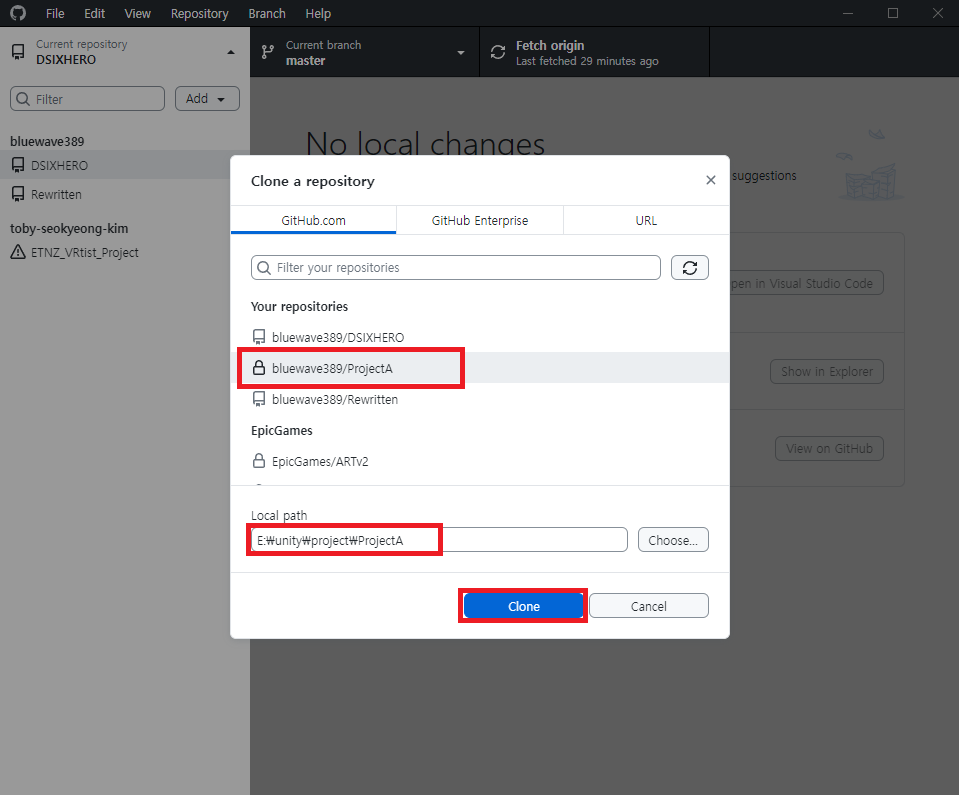Click Open in Visual Studio Code button

click(x=806, y=283)
